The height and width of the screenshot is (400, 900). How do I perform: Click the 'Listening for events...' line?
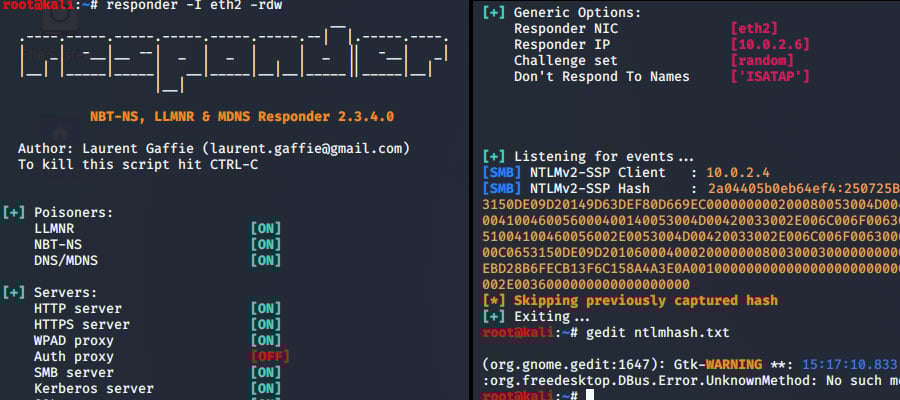tap(604, 157)
